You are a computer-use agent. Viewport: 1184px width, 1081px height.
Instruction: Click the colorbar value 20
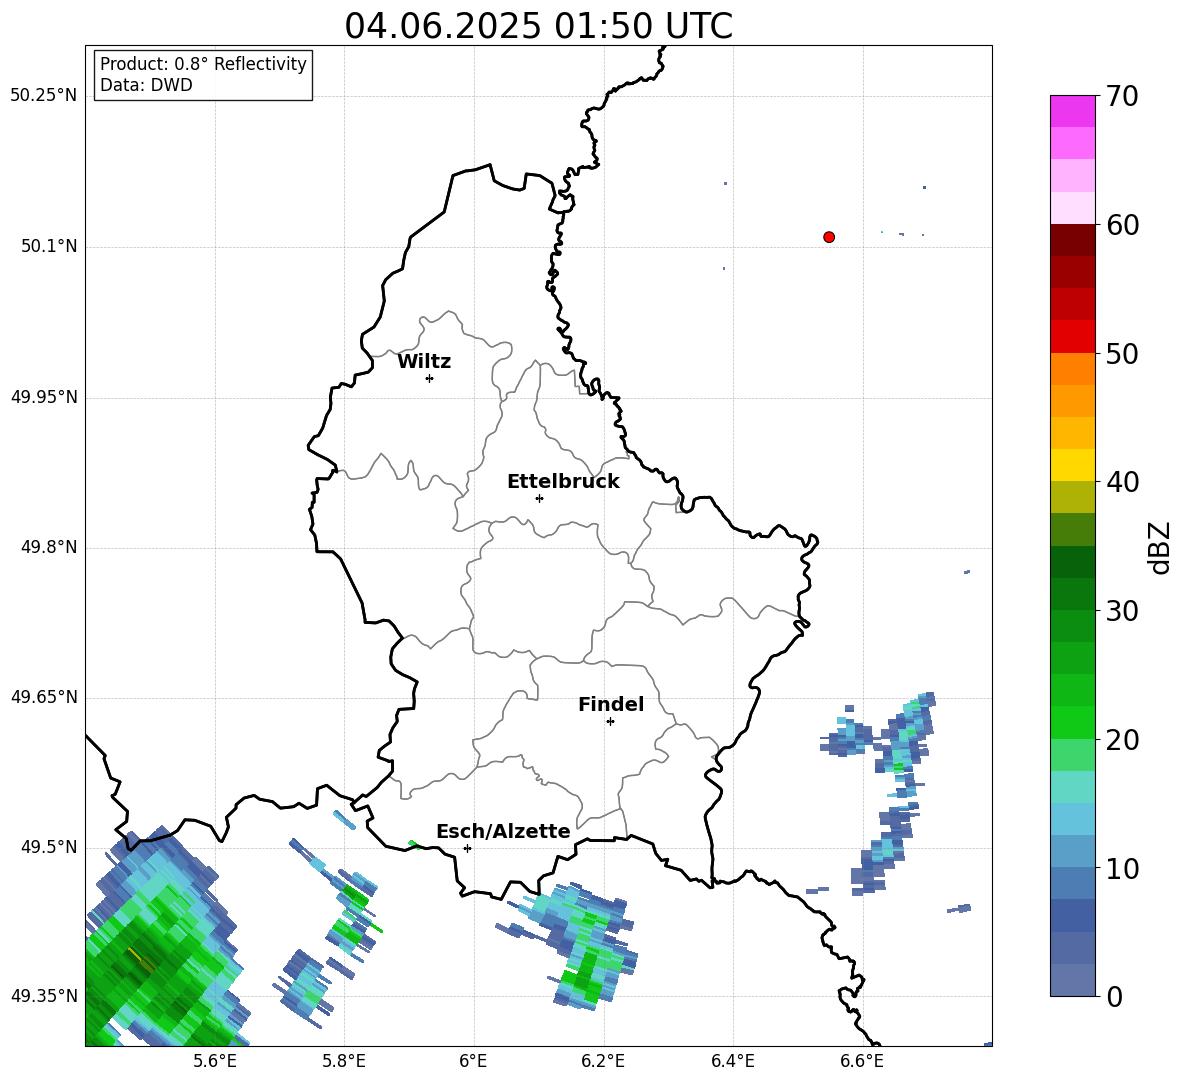pyautogui.click(x=1122, y=740)
